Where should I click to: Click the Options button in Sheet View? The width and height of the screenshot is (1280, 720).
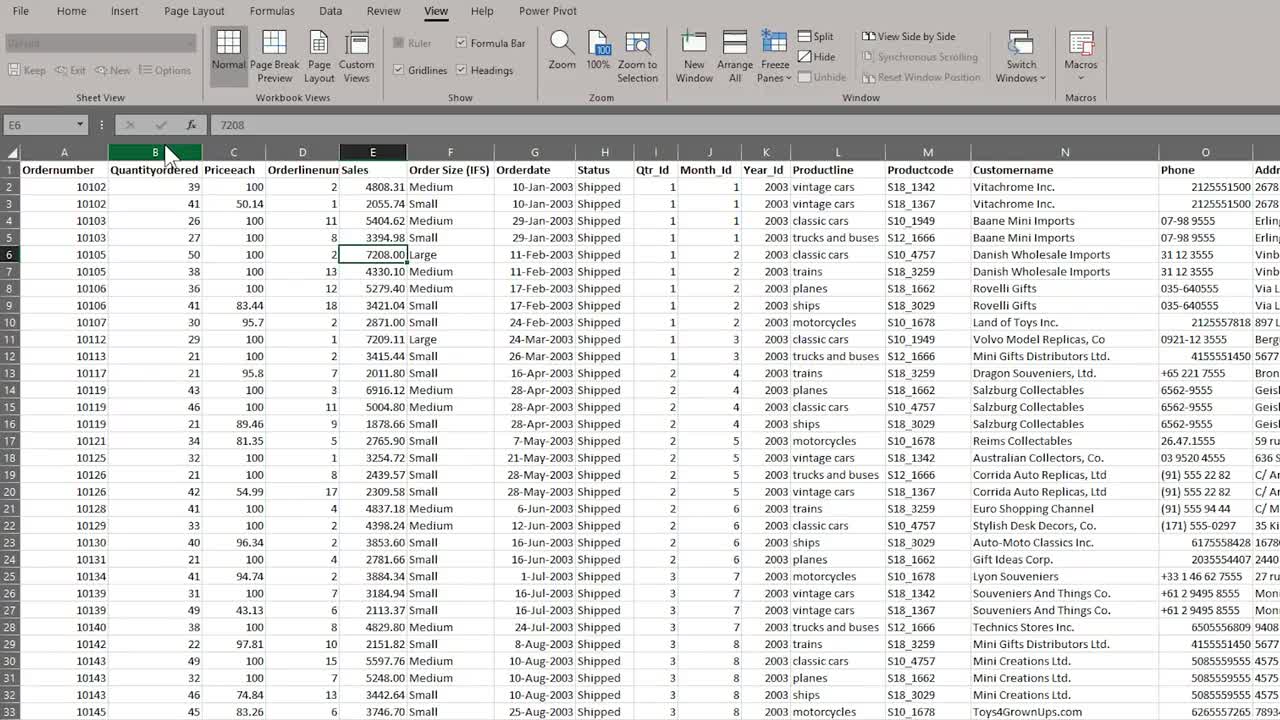coord(164,70)
